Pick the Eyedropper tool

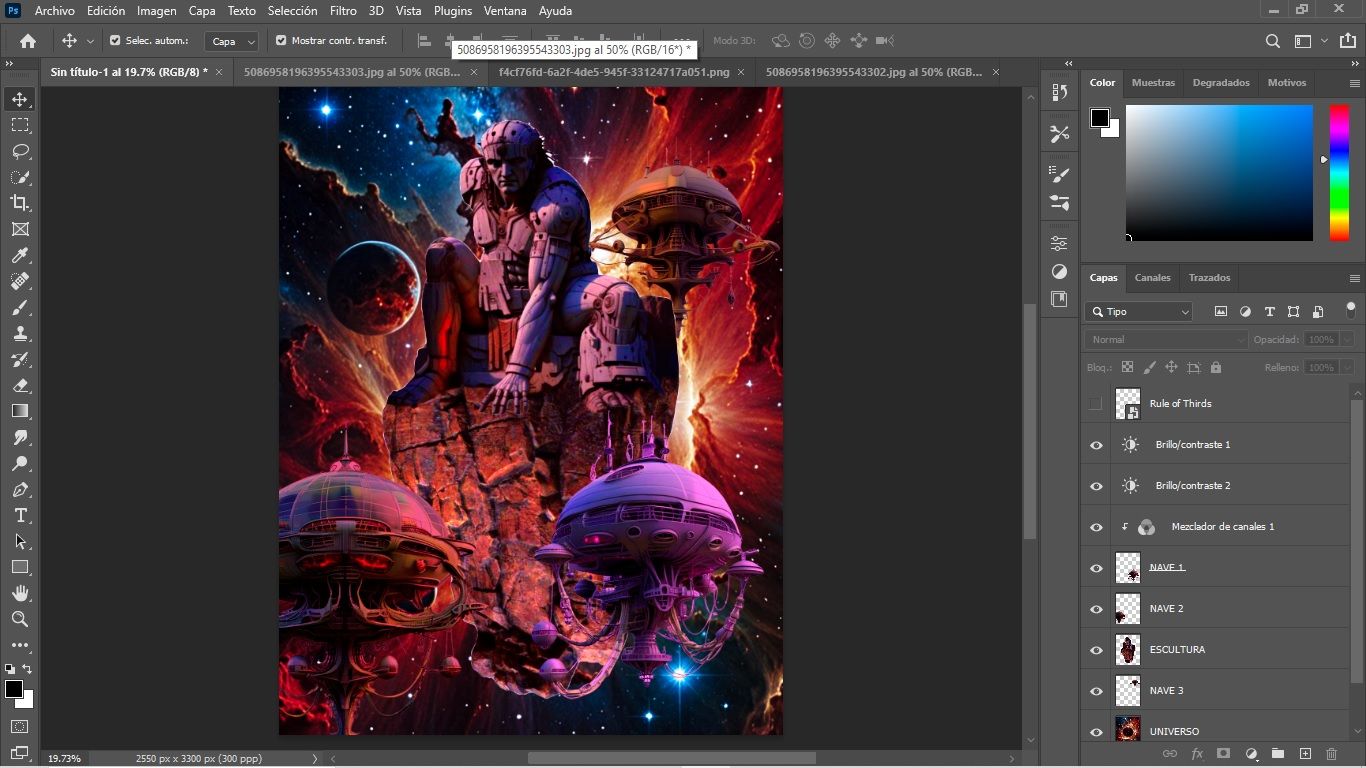(x=19, y=255)
